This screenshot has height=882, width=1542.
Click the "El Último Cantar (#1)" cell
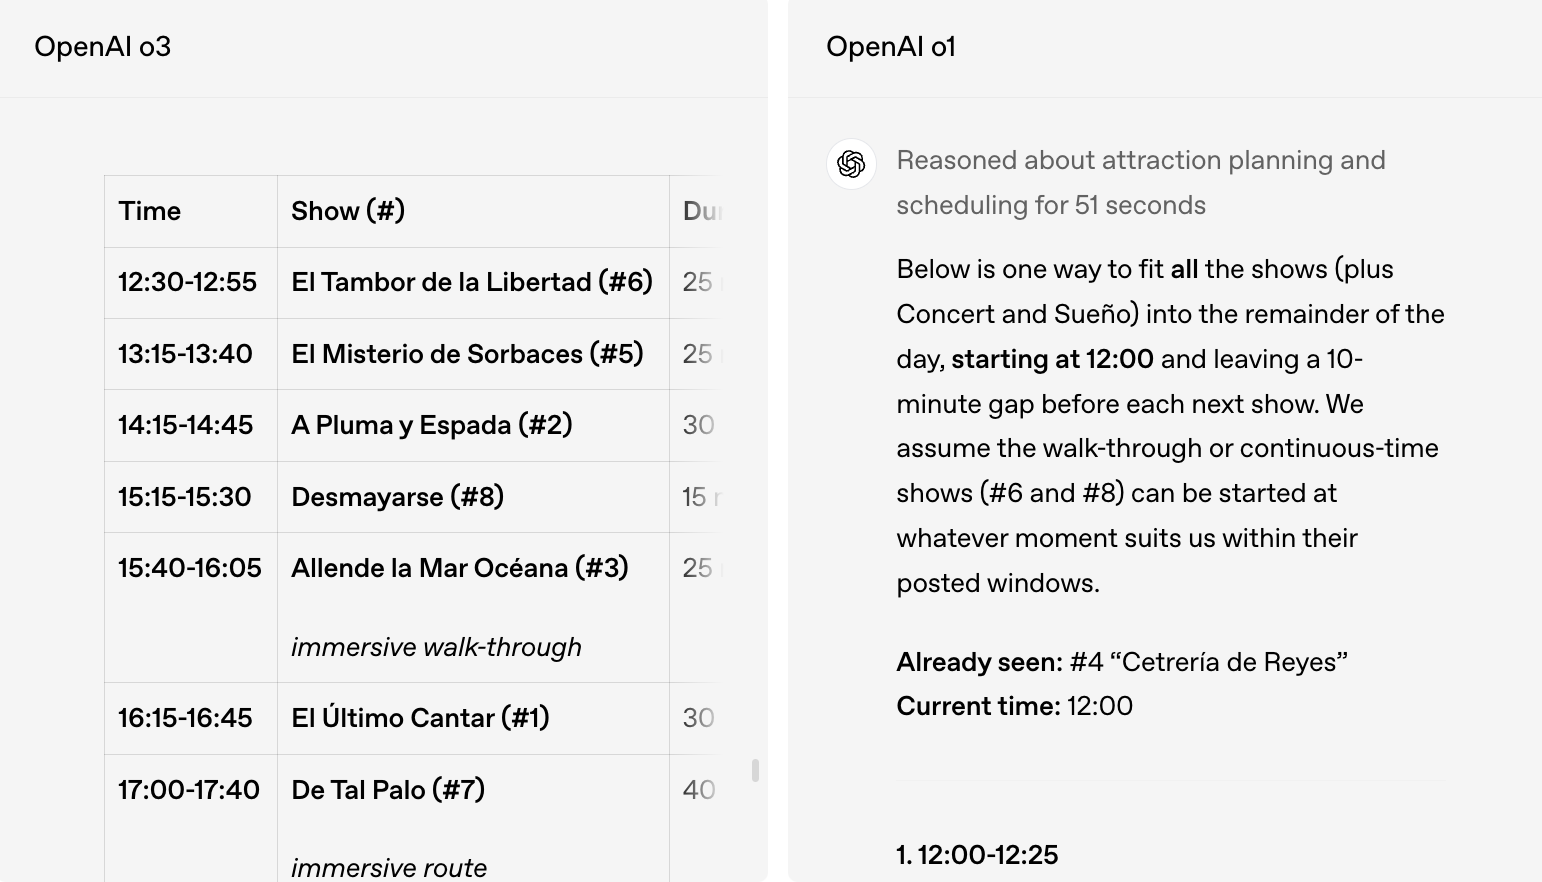point(420,718)
